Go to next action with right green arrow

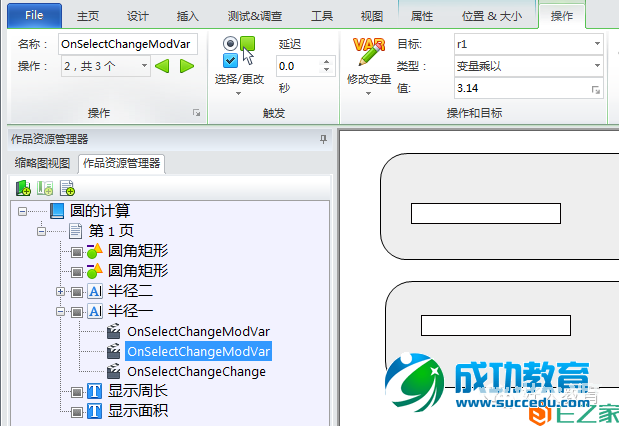click(187, 66)
